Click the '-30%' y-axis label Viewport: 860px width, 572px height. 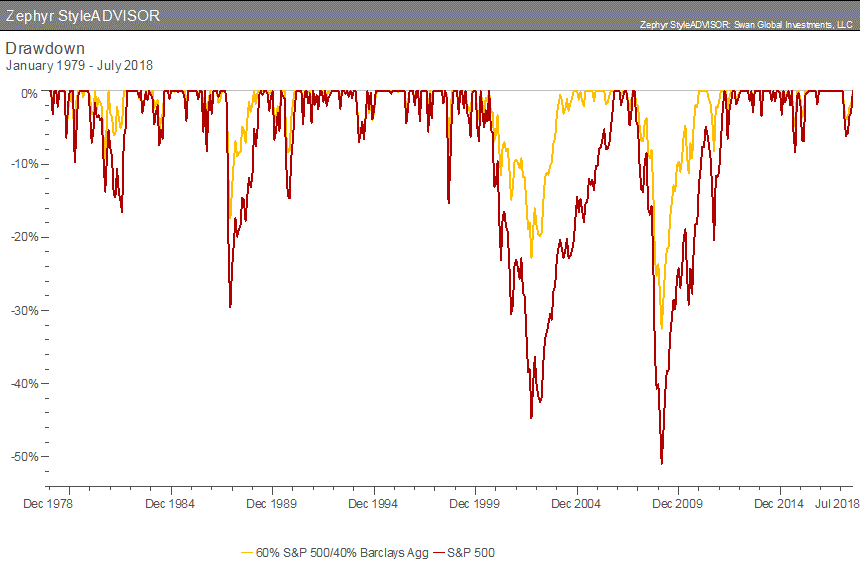[x=25, y=310]
